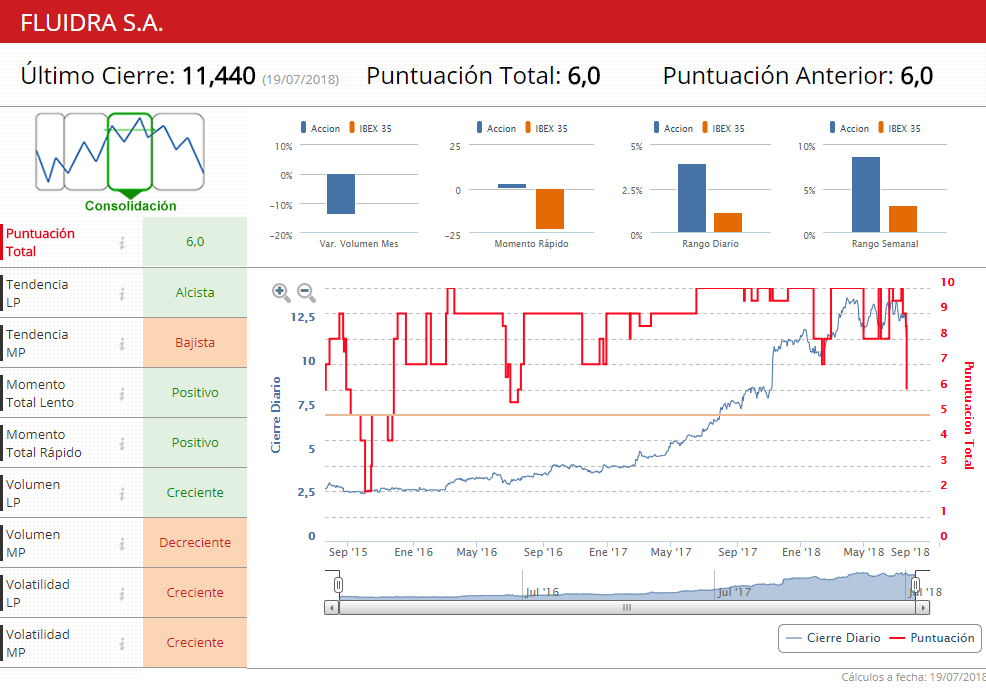The image size is (986, 692).
Task: Click the orange IBEX 35 bar in Rango Diario
Action: coord(728,223)
